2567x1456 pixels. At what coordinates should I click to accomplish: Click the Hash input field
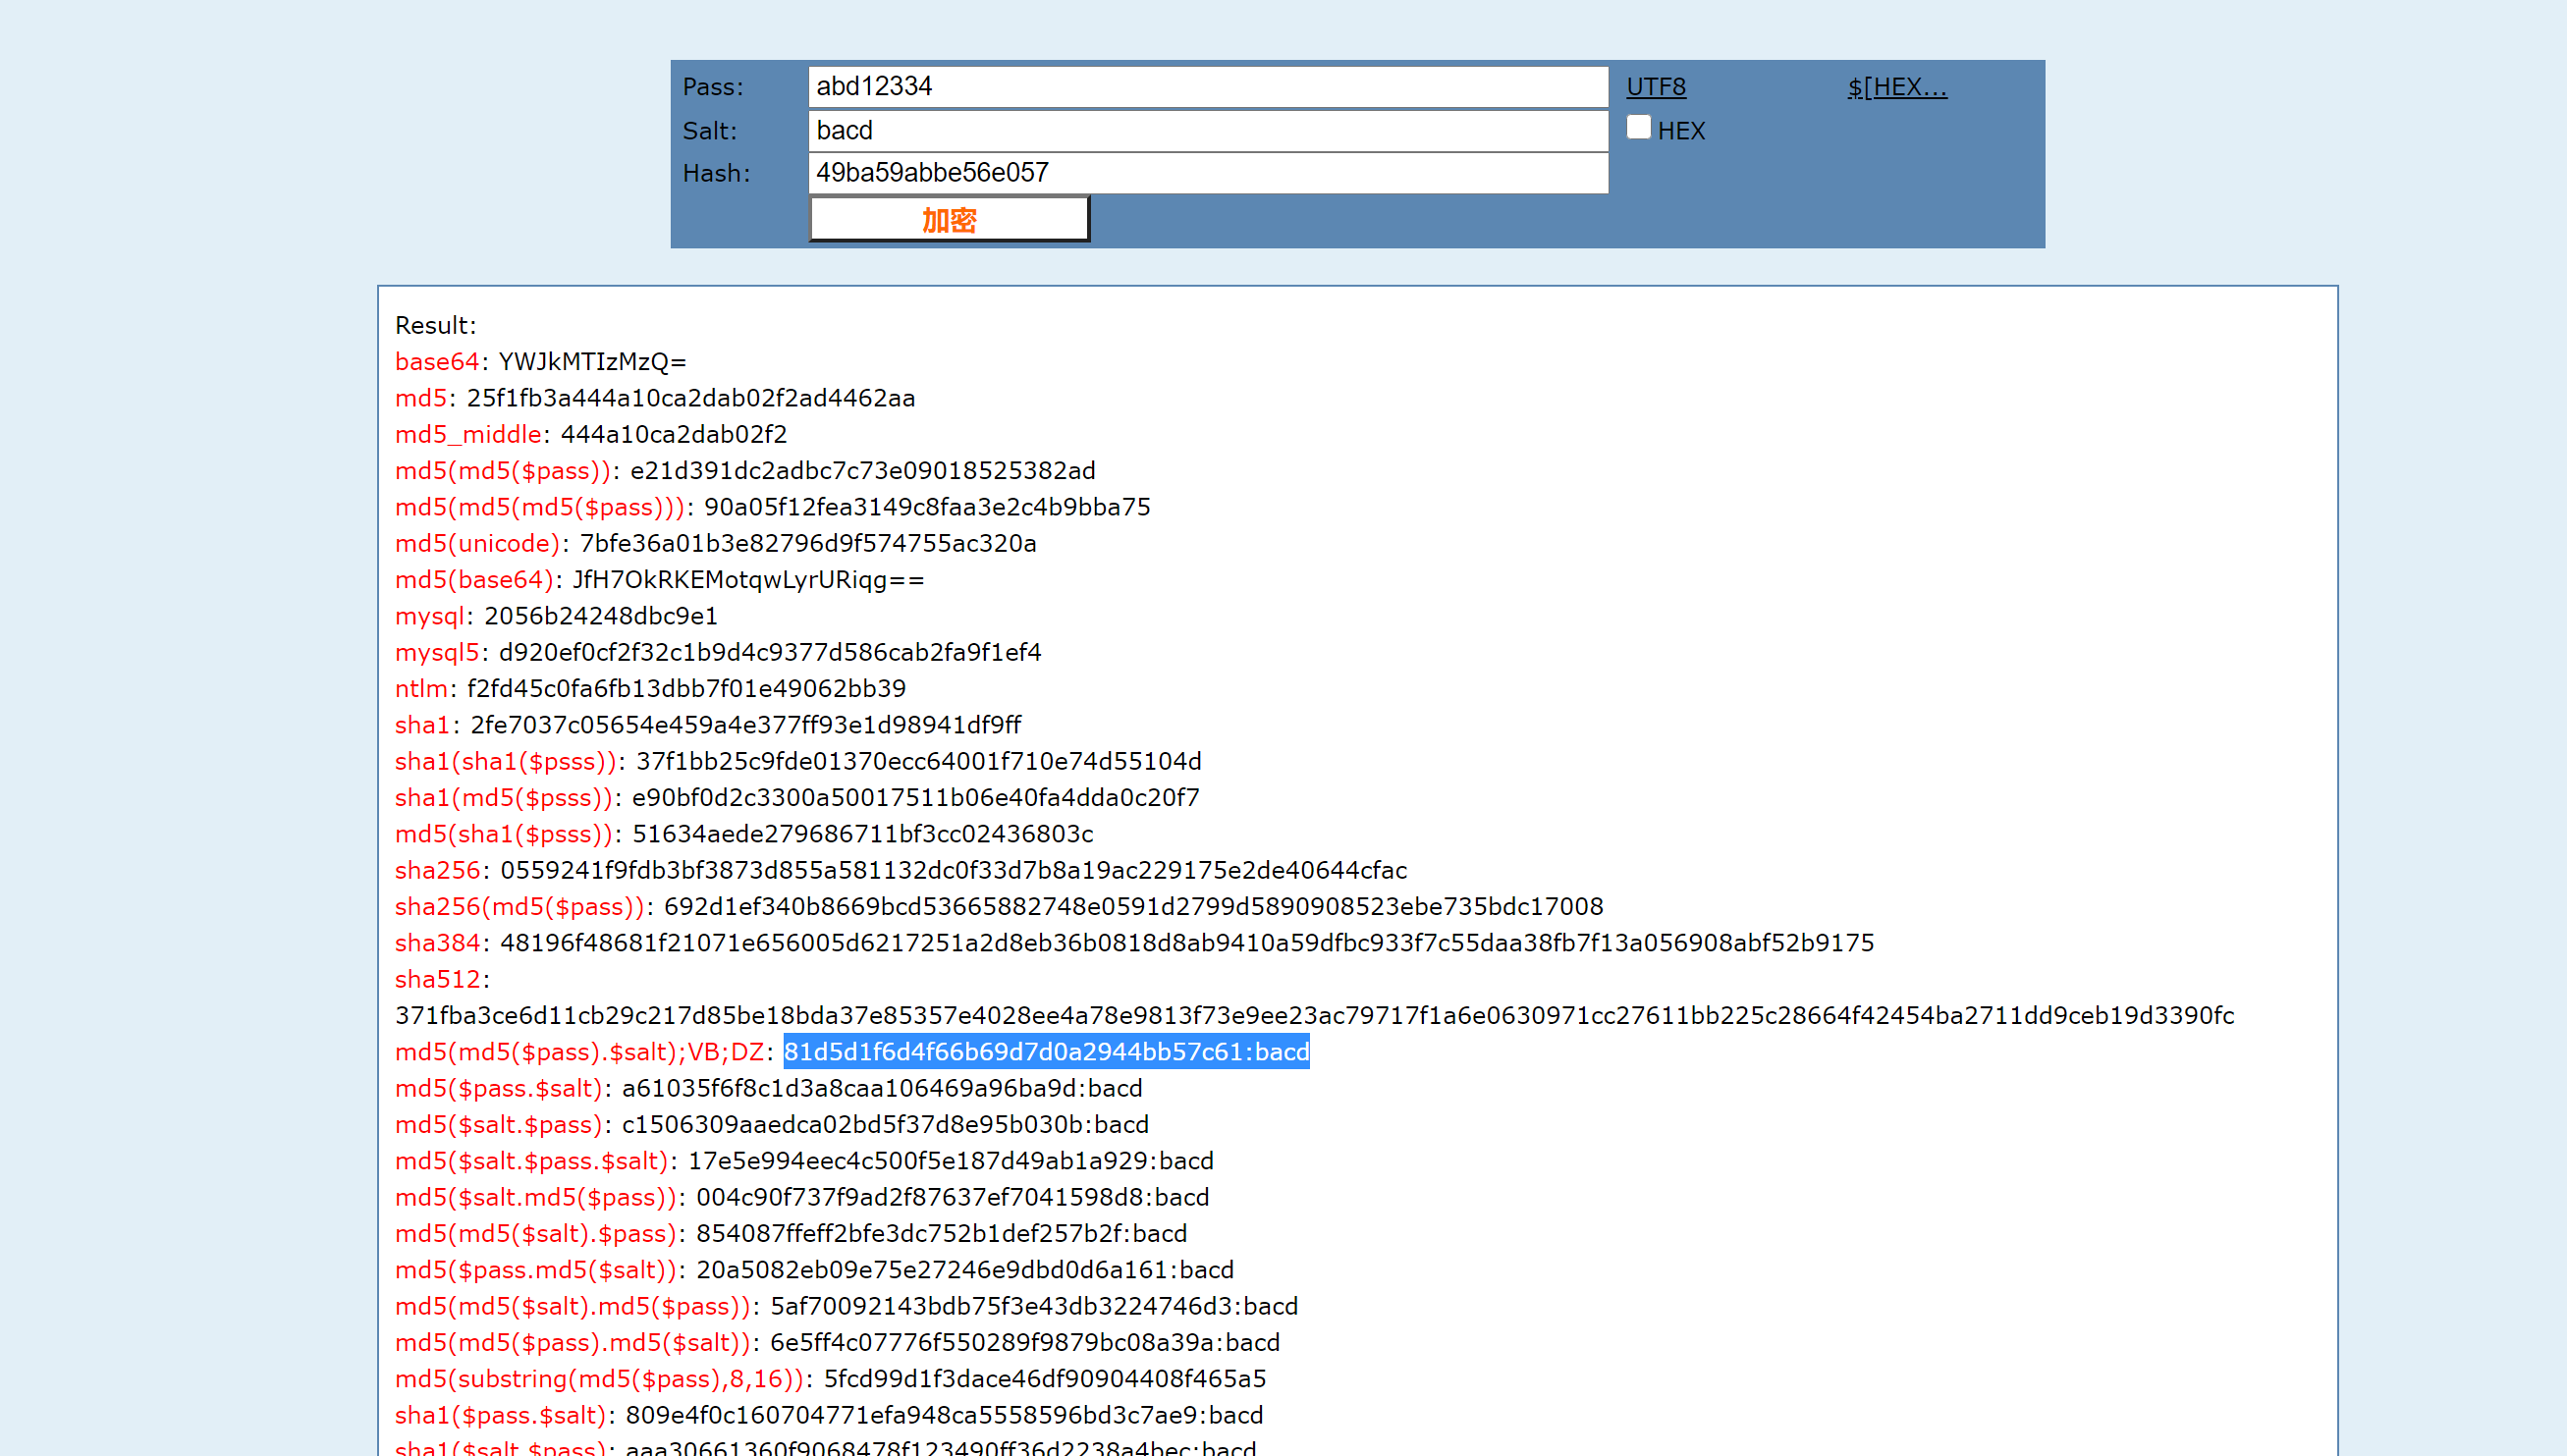1207,173
